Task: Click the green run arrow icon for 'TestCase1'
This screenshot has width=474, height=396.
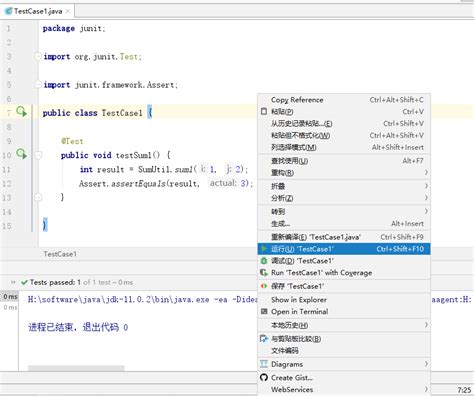Action: [264, 249]
